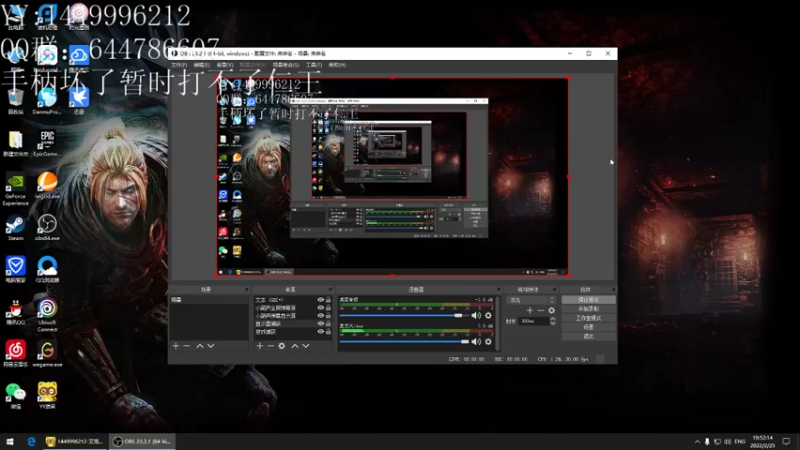Open Windows Start button
800x450 pixels.
tap(10, 441)
